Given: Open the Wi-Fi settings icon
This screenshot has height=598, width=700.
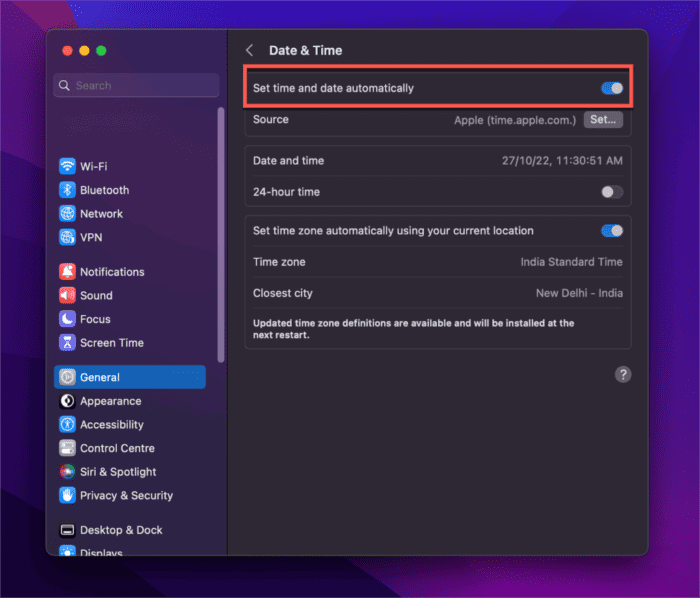Looking at the screenshot, I should 67,166.
